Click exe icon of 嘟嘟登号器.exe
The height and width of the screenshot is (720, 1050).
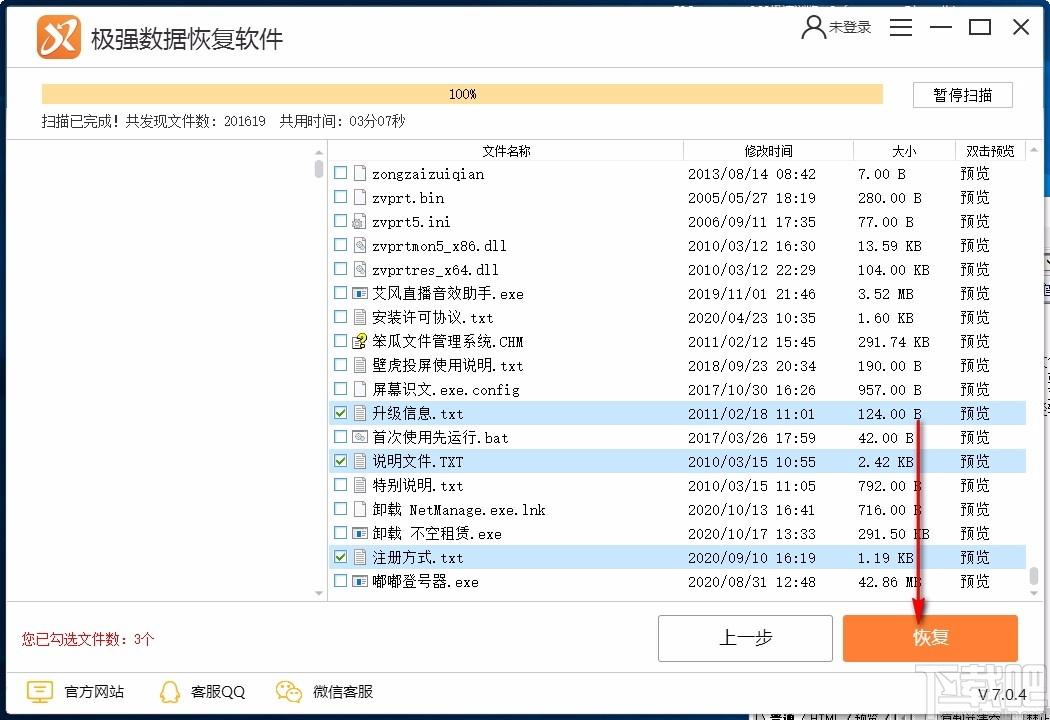coord(360,581)
